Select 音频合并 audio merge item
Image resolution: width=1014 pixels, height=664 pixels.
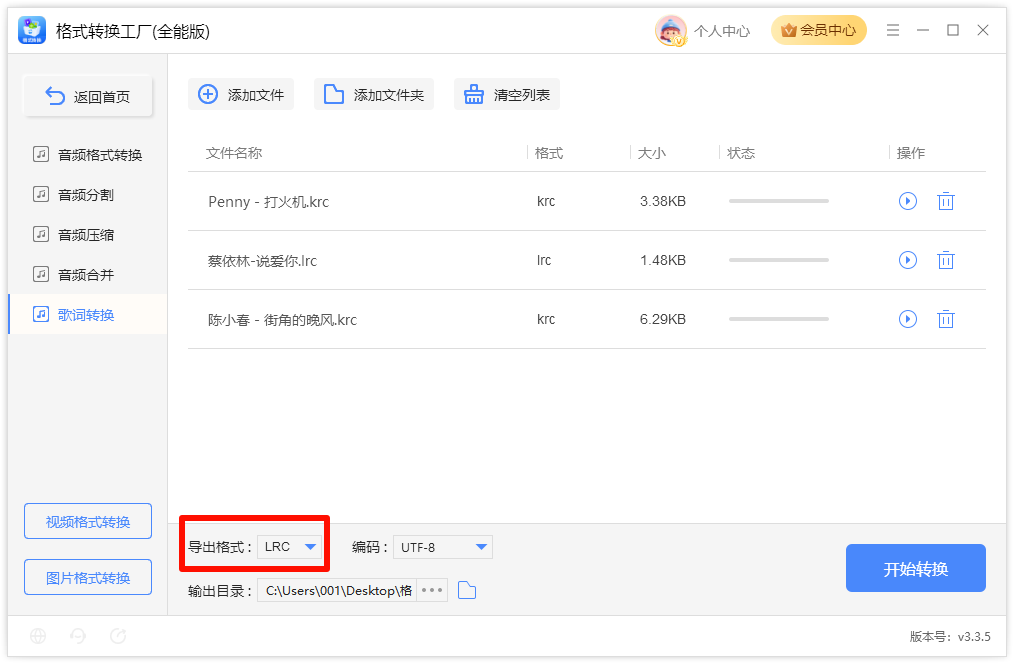pos(87,275)
